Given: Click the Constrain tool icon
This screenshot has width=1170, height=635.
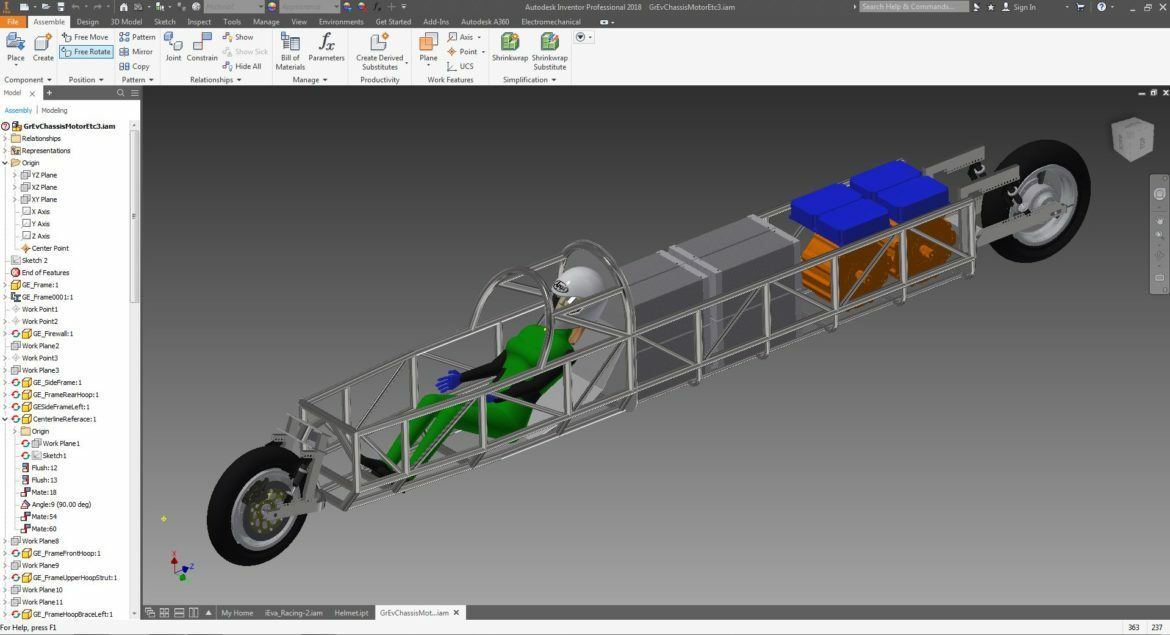Looking at the screenshot, I should 202,42.
